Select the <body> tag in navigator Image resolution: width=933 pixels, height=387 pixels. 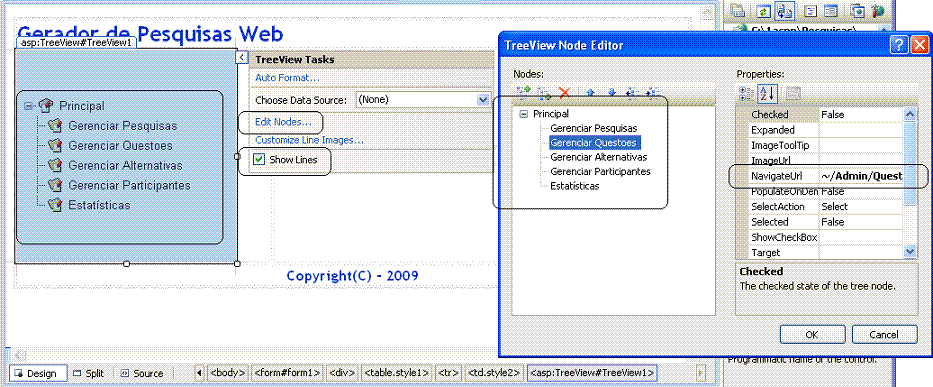click(x=228, y=373)
